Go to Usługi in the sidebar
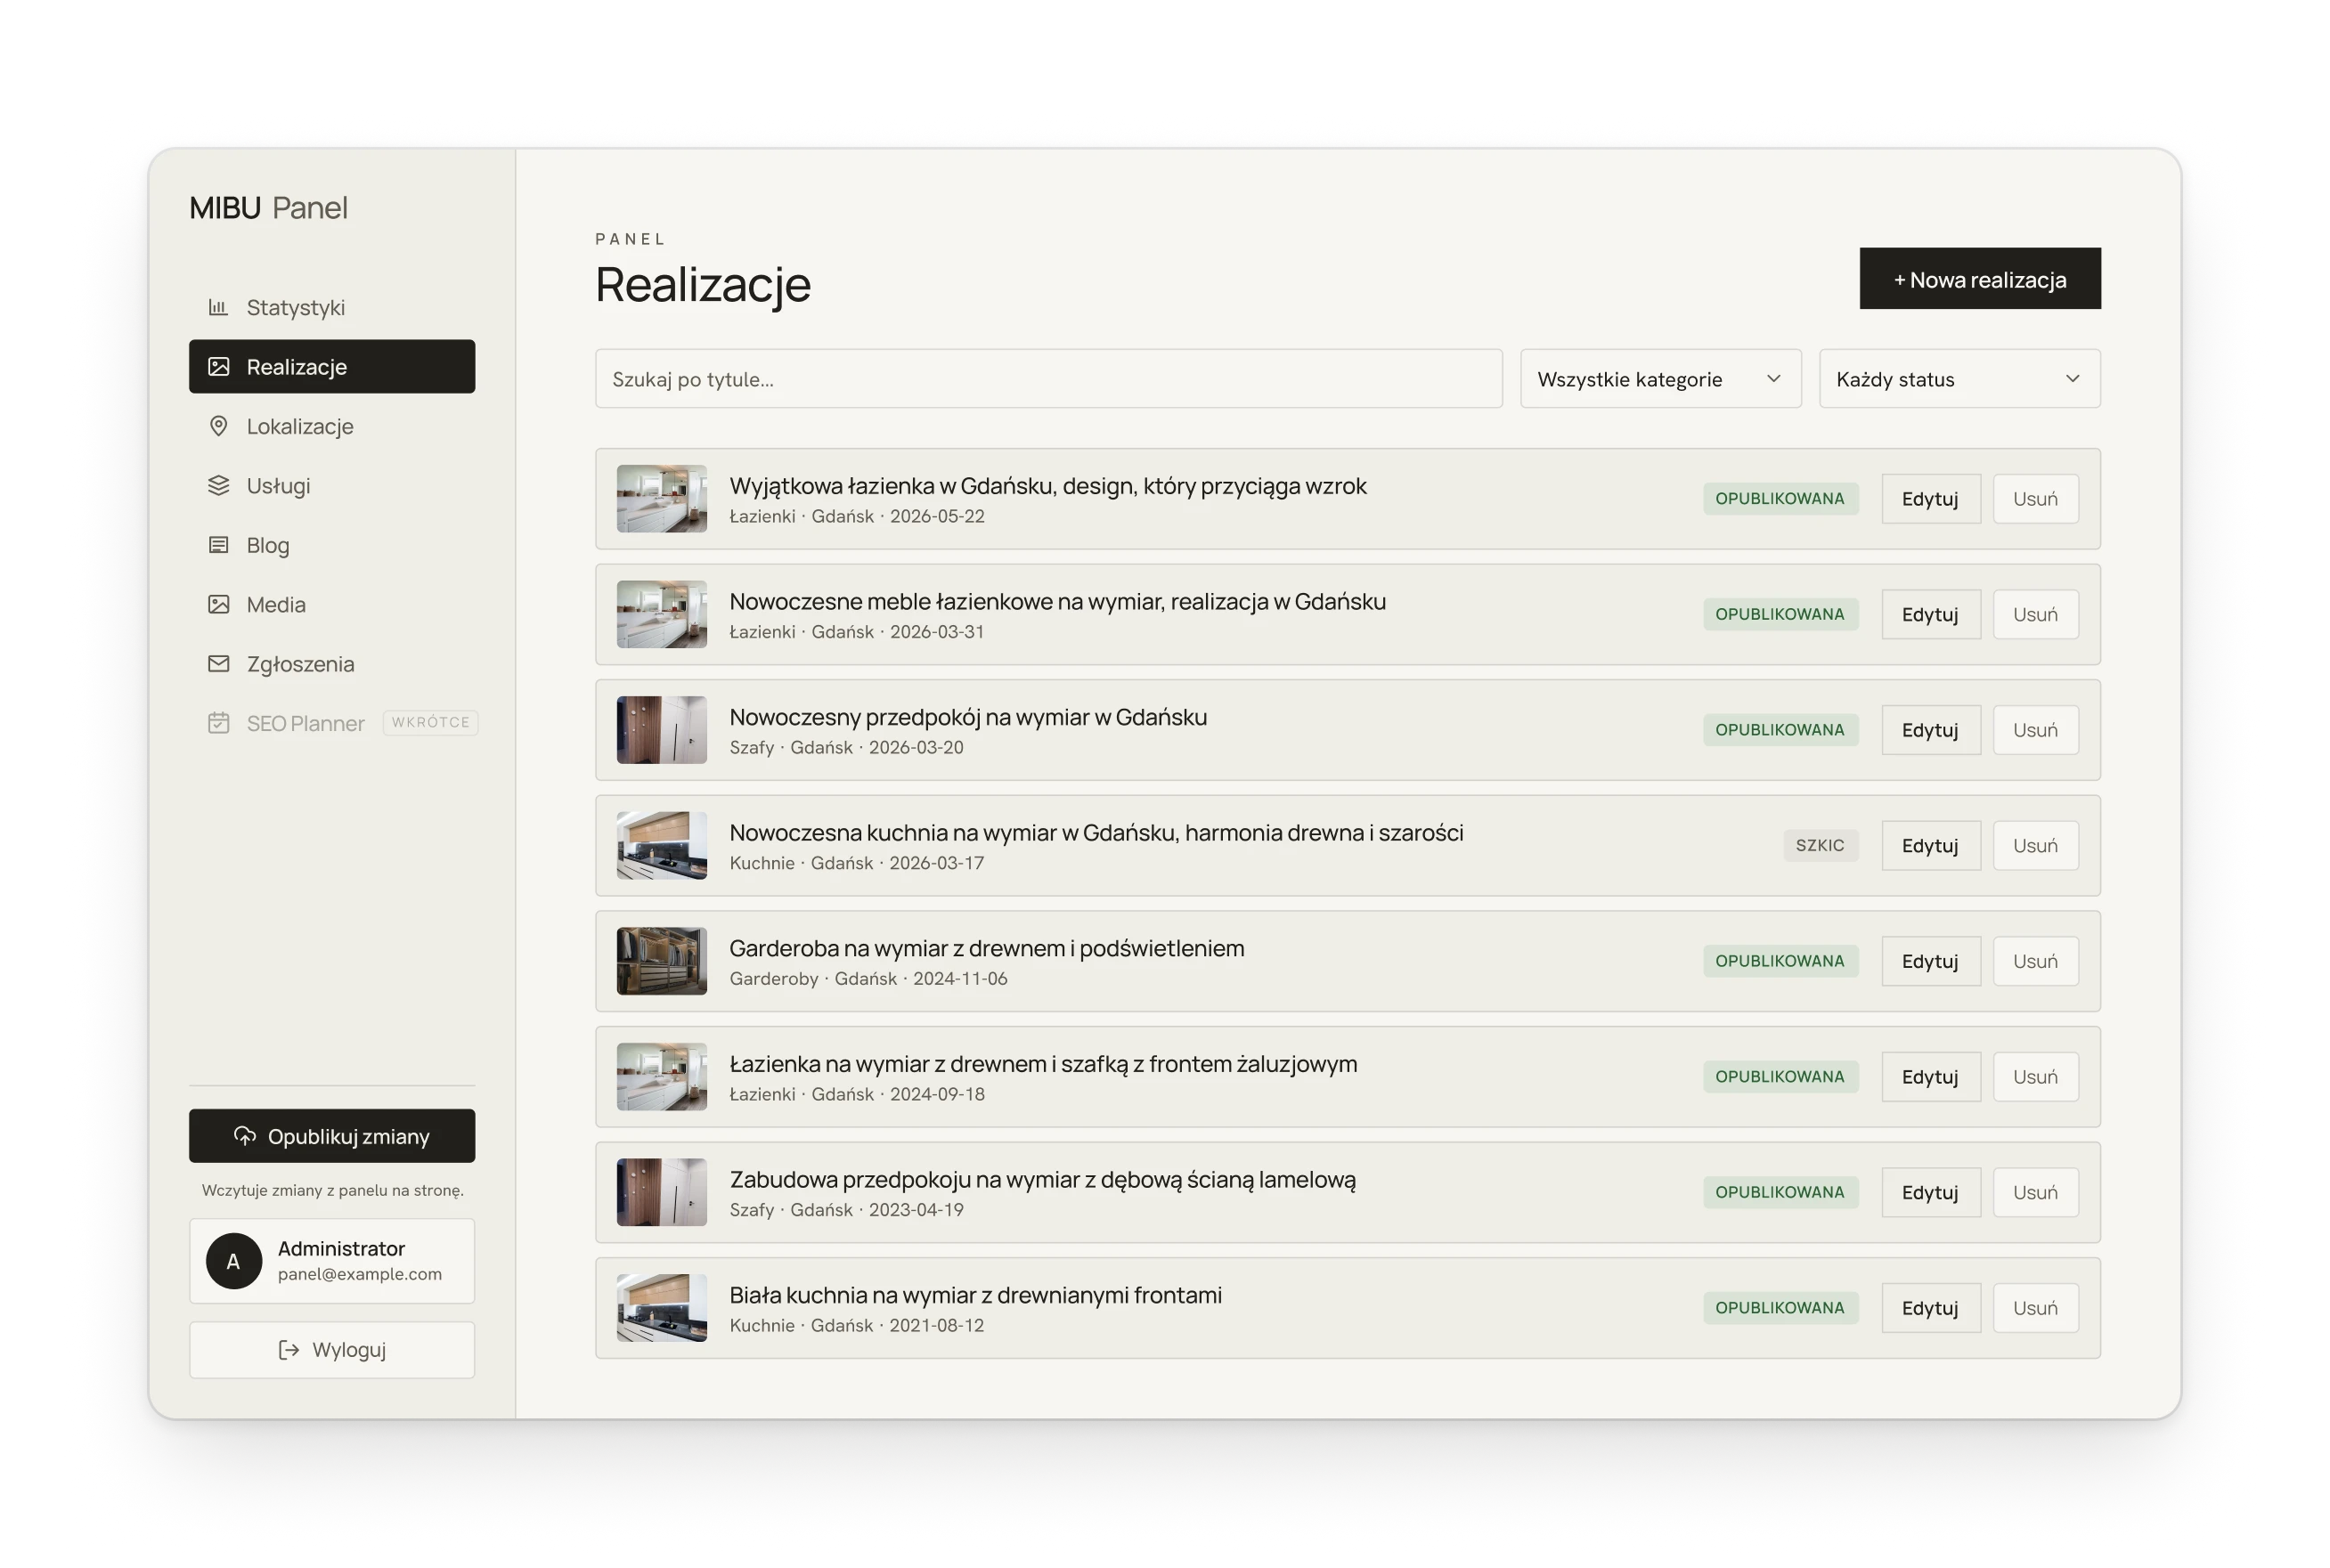 tap(332, 485)
